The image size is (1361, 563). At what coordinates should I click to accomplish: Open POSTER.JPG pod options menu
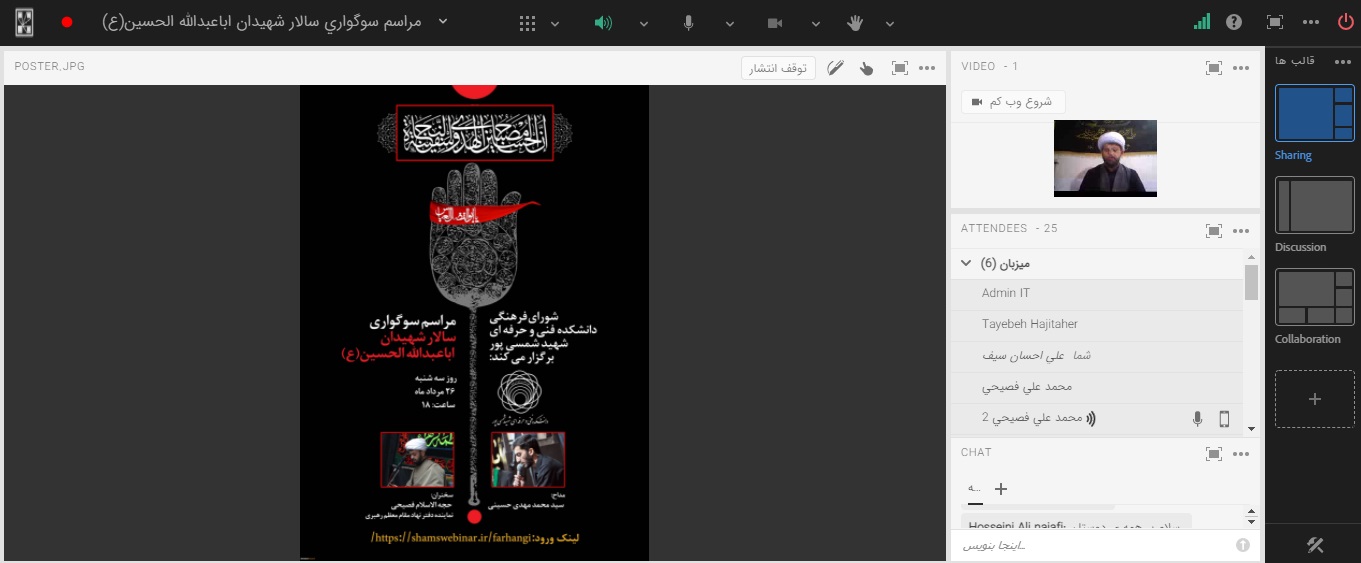[928, 68]
